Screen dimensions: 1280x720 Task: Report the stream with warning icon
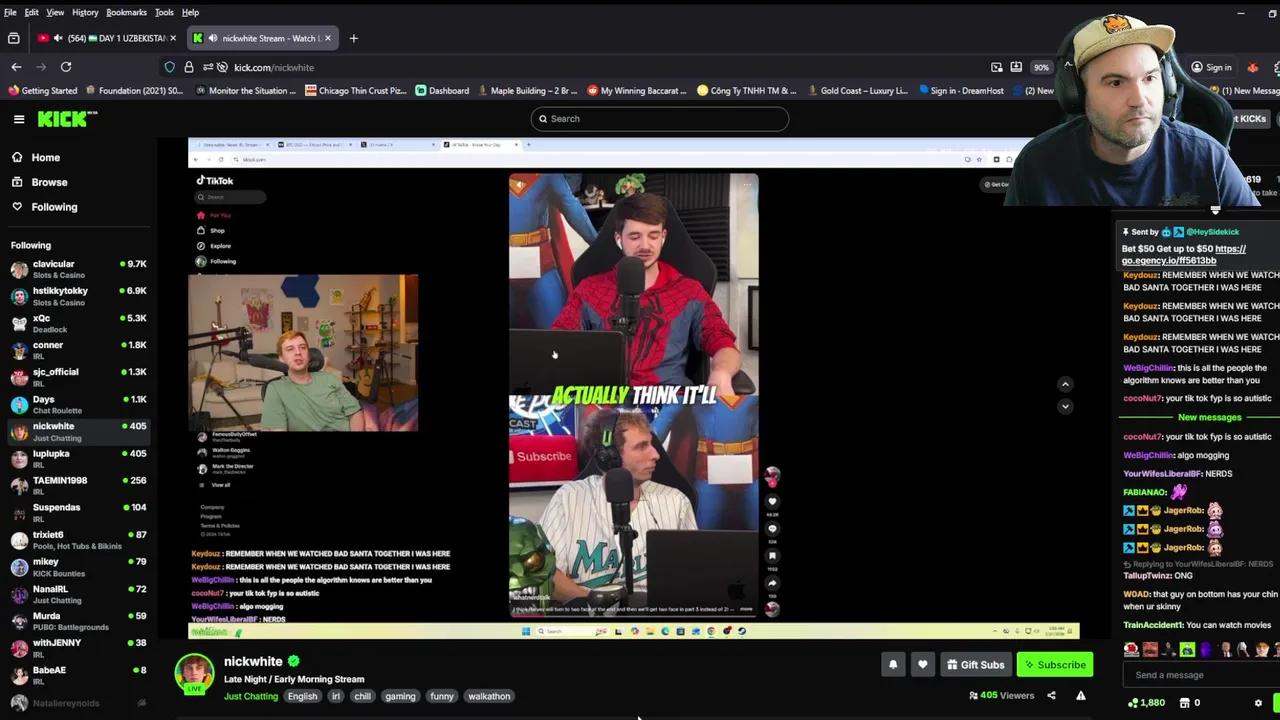coord(1081,696)
